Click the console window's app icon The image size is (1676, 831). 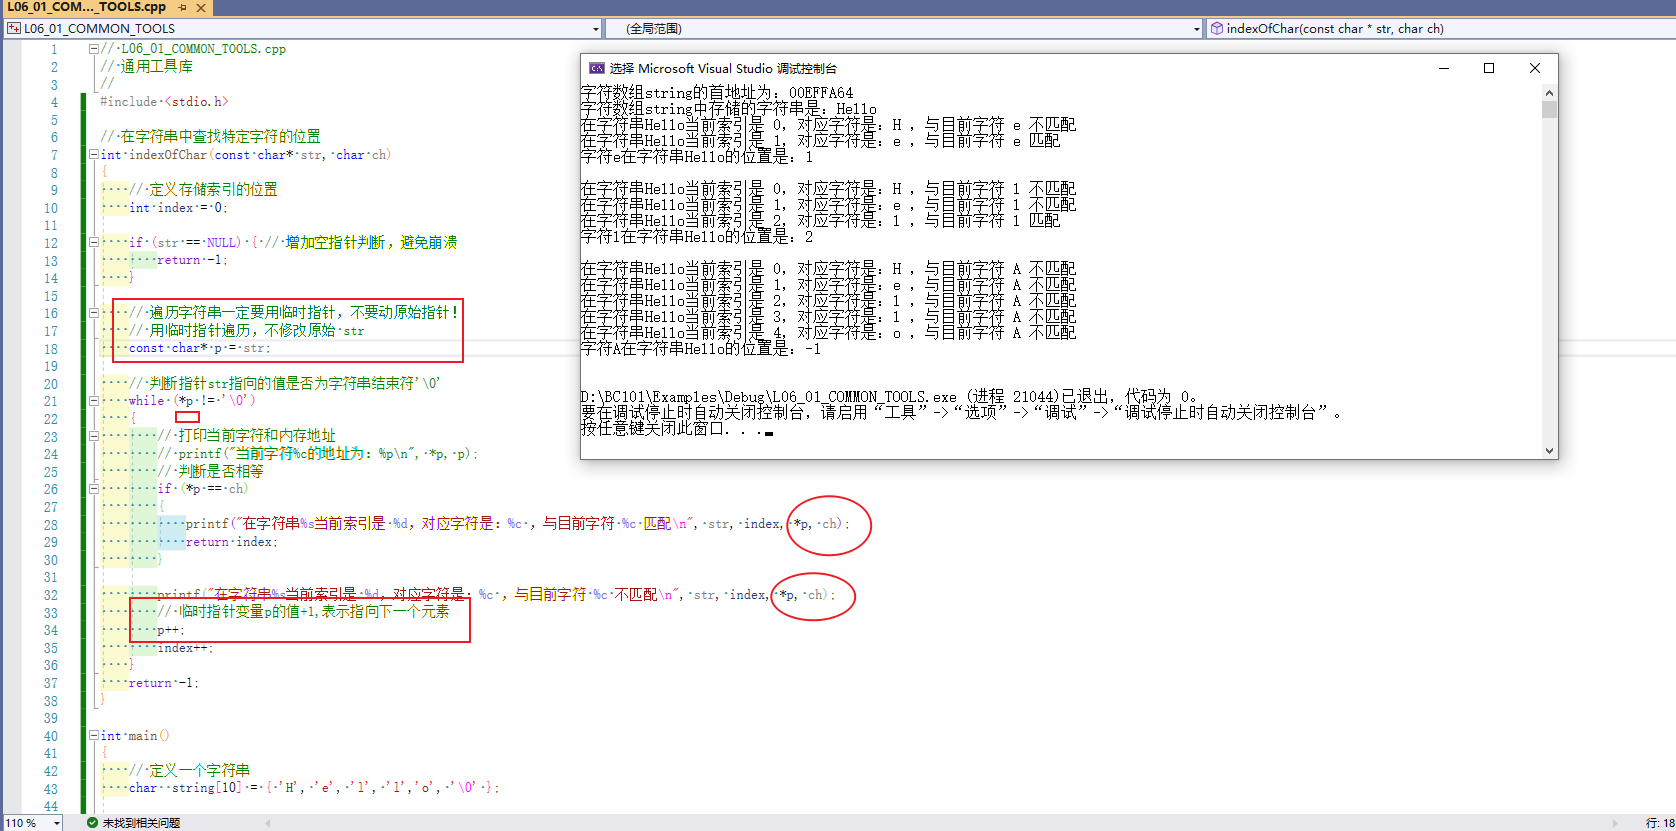596,68
